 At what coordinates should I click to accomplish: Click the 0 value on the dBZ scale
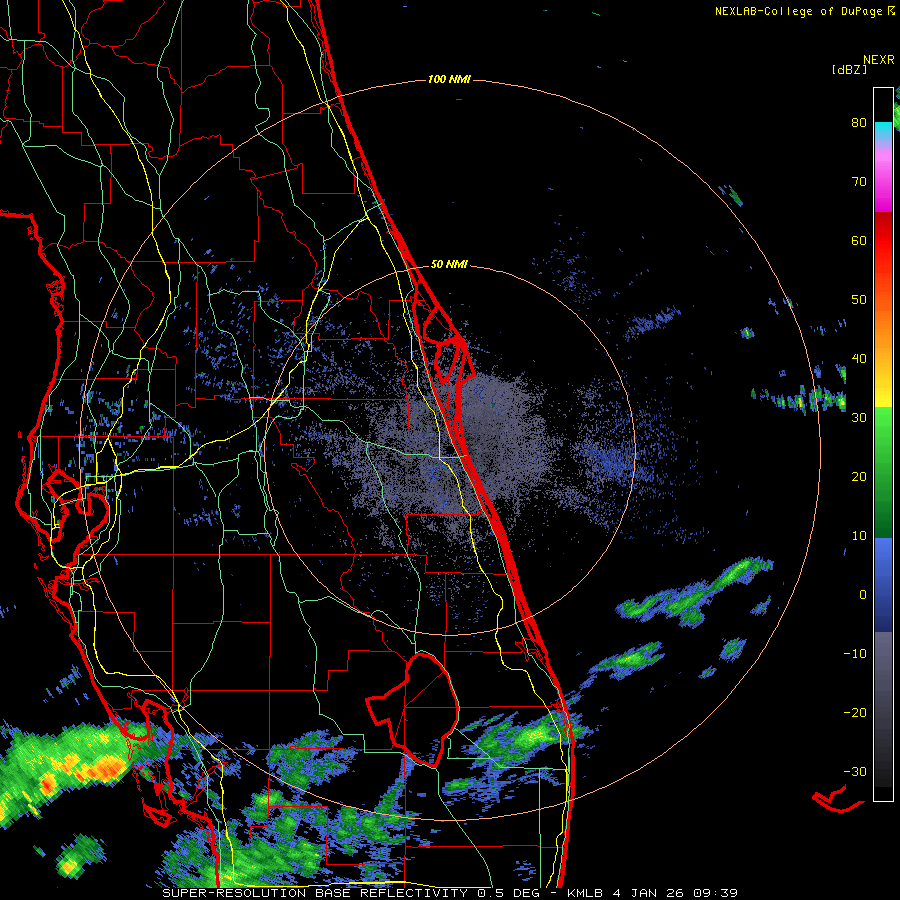(863, 595)
